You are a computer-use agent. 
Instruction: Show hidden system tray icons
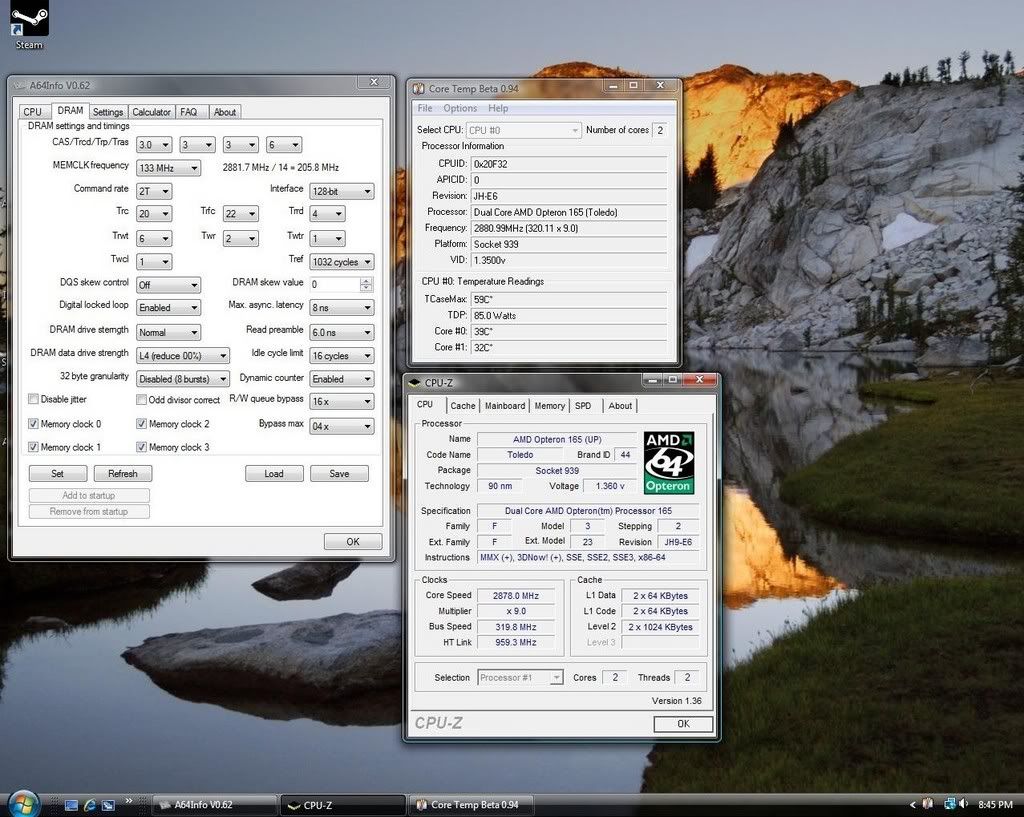tap(912, 805)
